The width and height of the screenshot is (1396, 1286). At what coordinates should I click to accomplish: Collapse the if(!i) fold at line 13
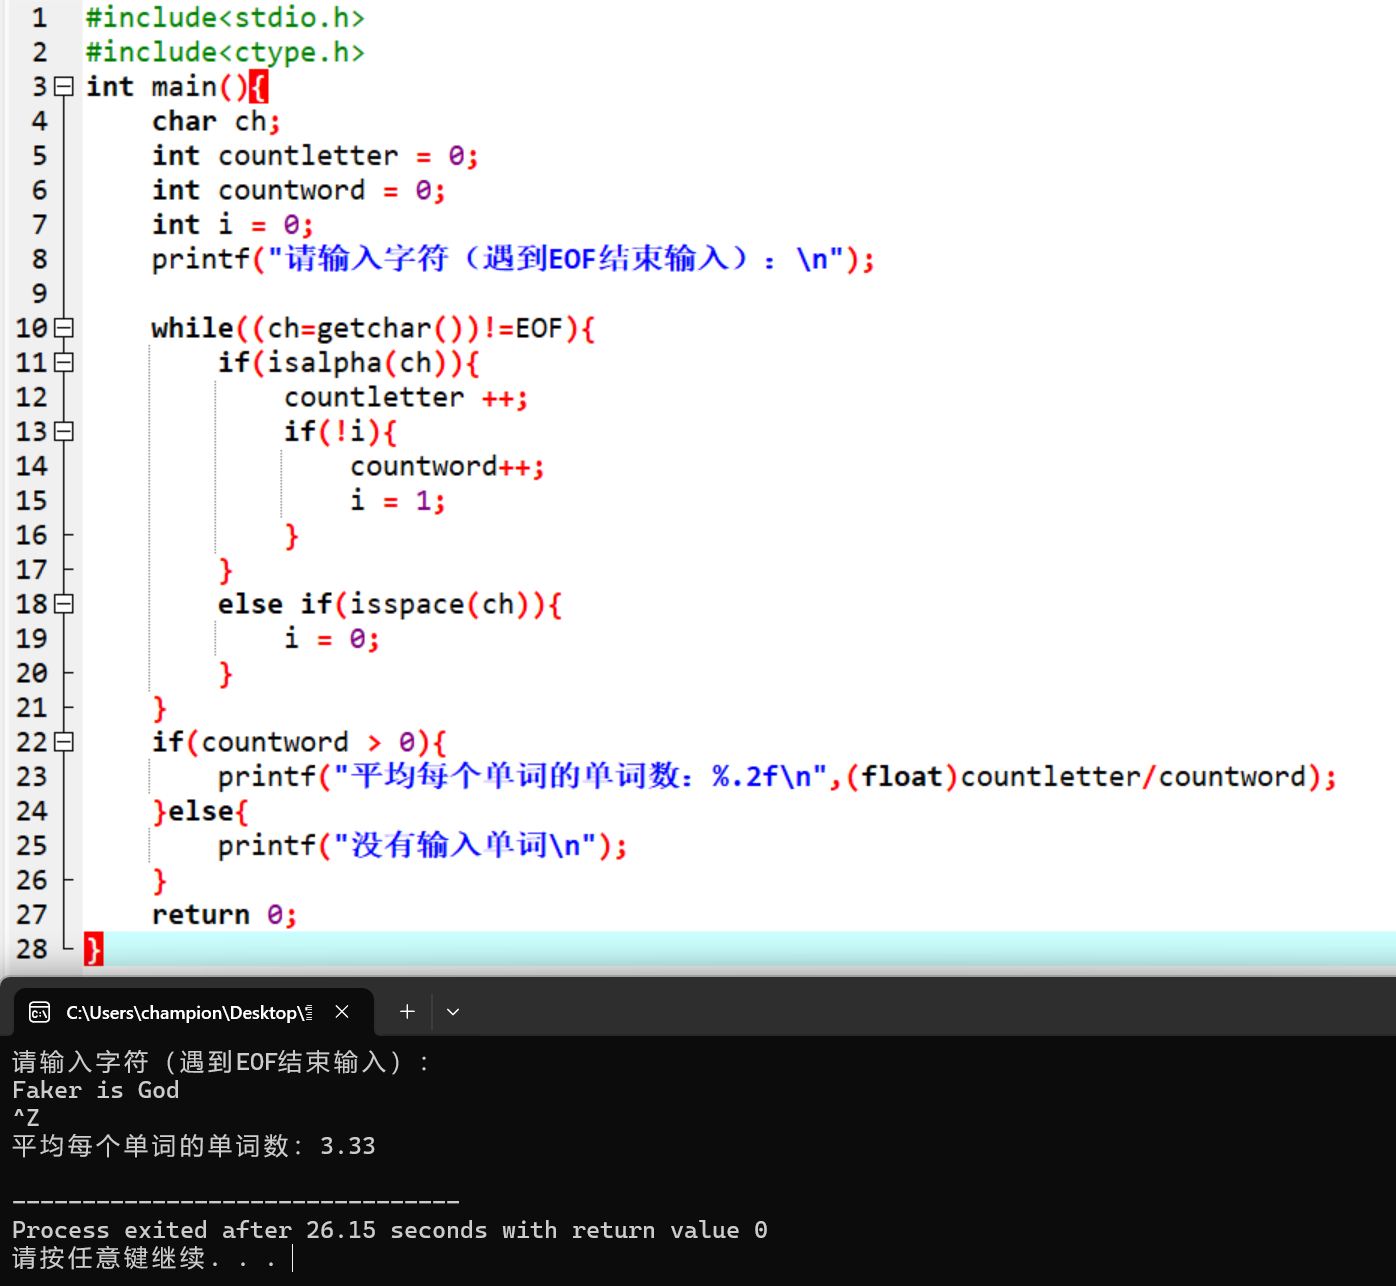(64, 431)
